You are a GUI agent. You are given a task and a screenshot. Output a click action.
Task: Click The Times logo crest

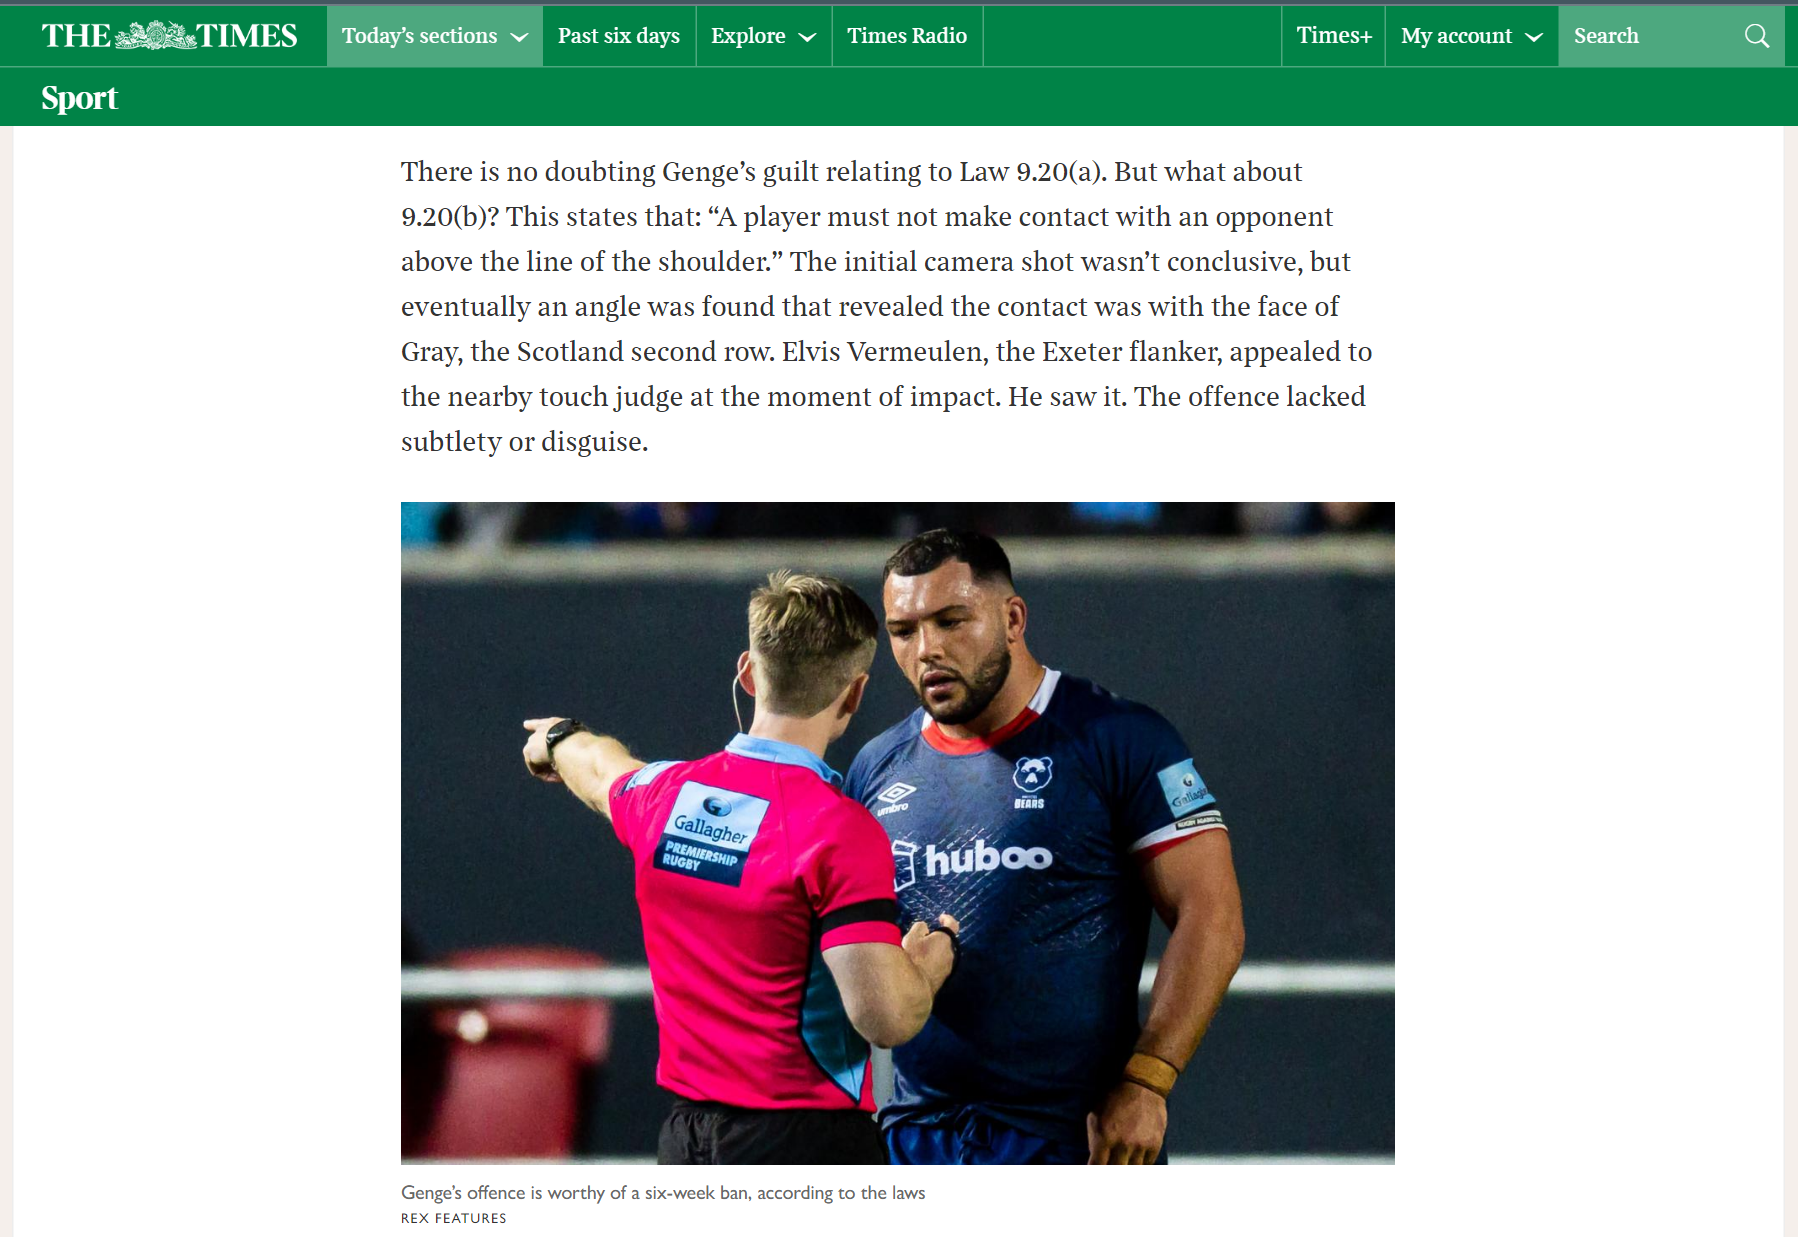pyautogui.click(x=155, y=36)
